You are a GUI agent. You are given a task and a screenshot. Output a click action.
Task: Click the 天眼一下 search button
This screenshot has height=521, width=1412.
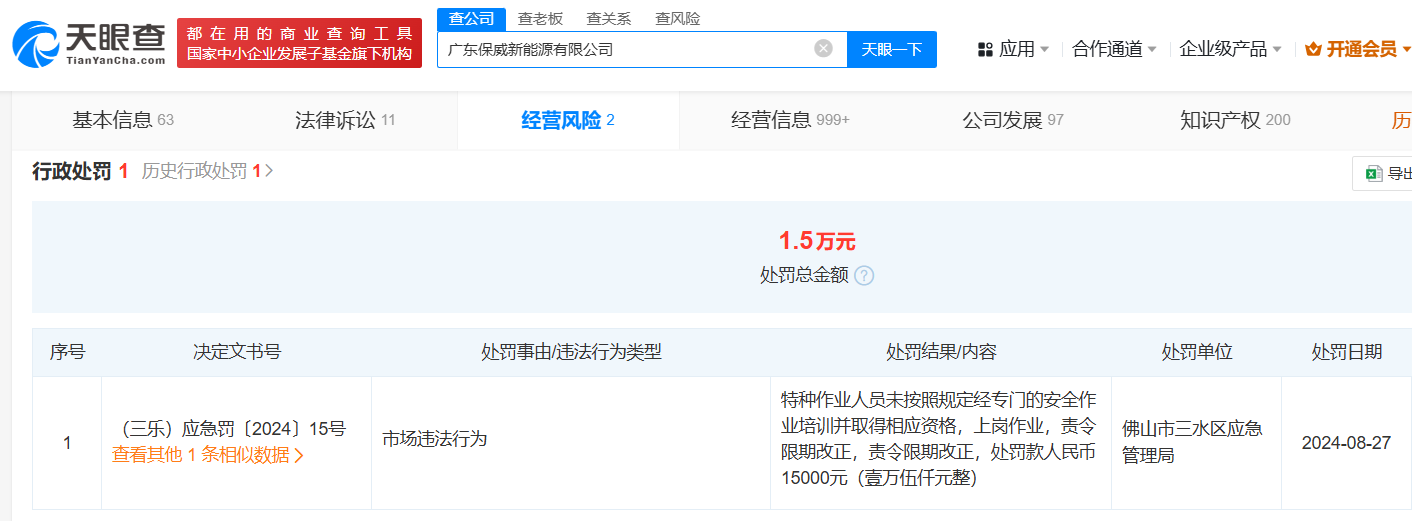[892, 49]
